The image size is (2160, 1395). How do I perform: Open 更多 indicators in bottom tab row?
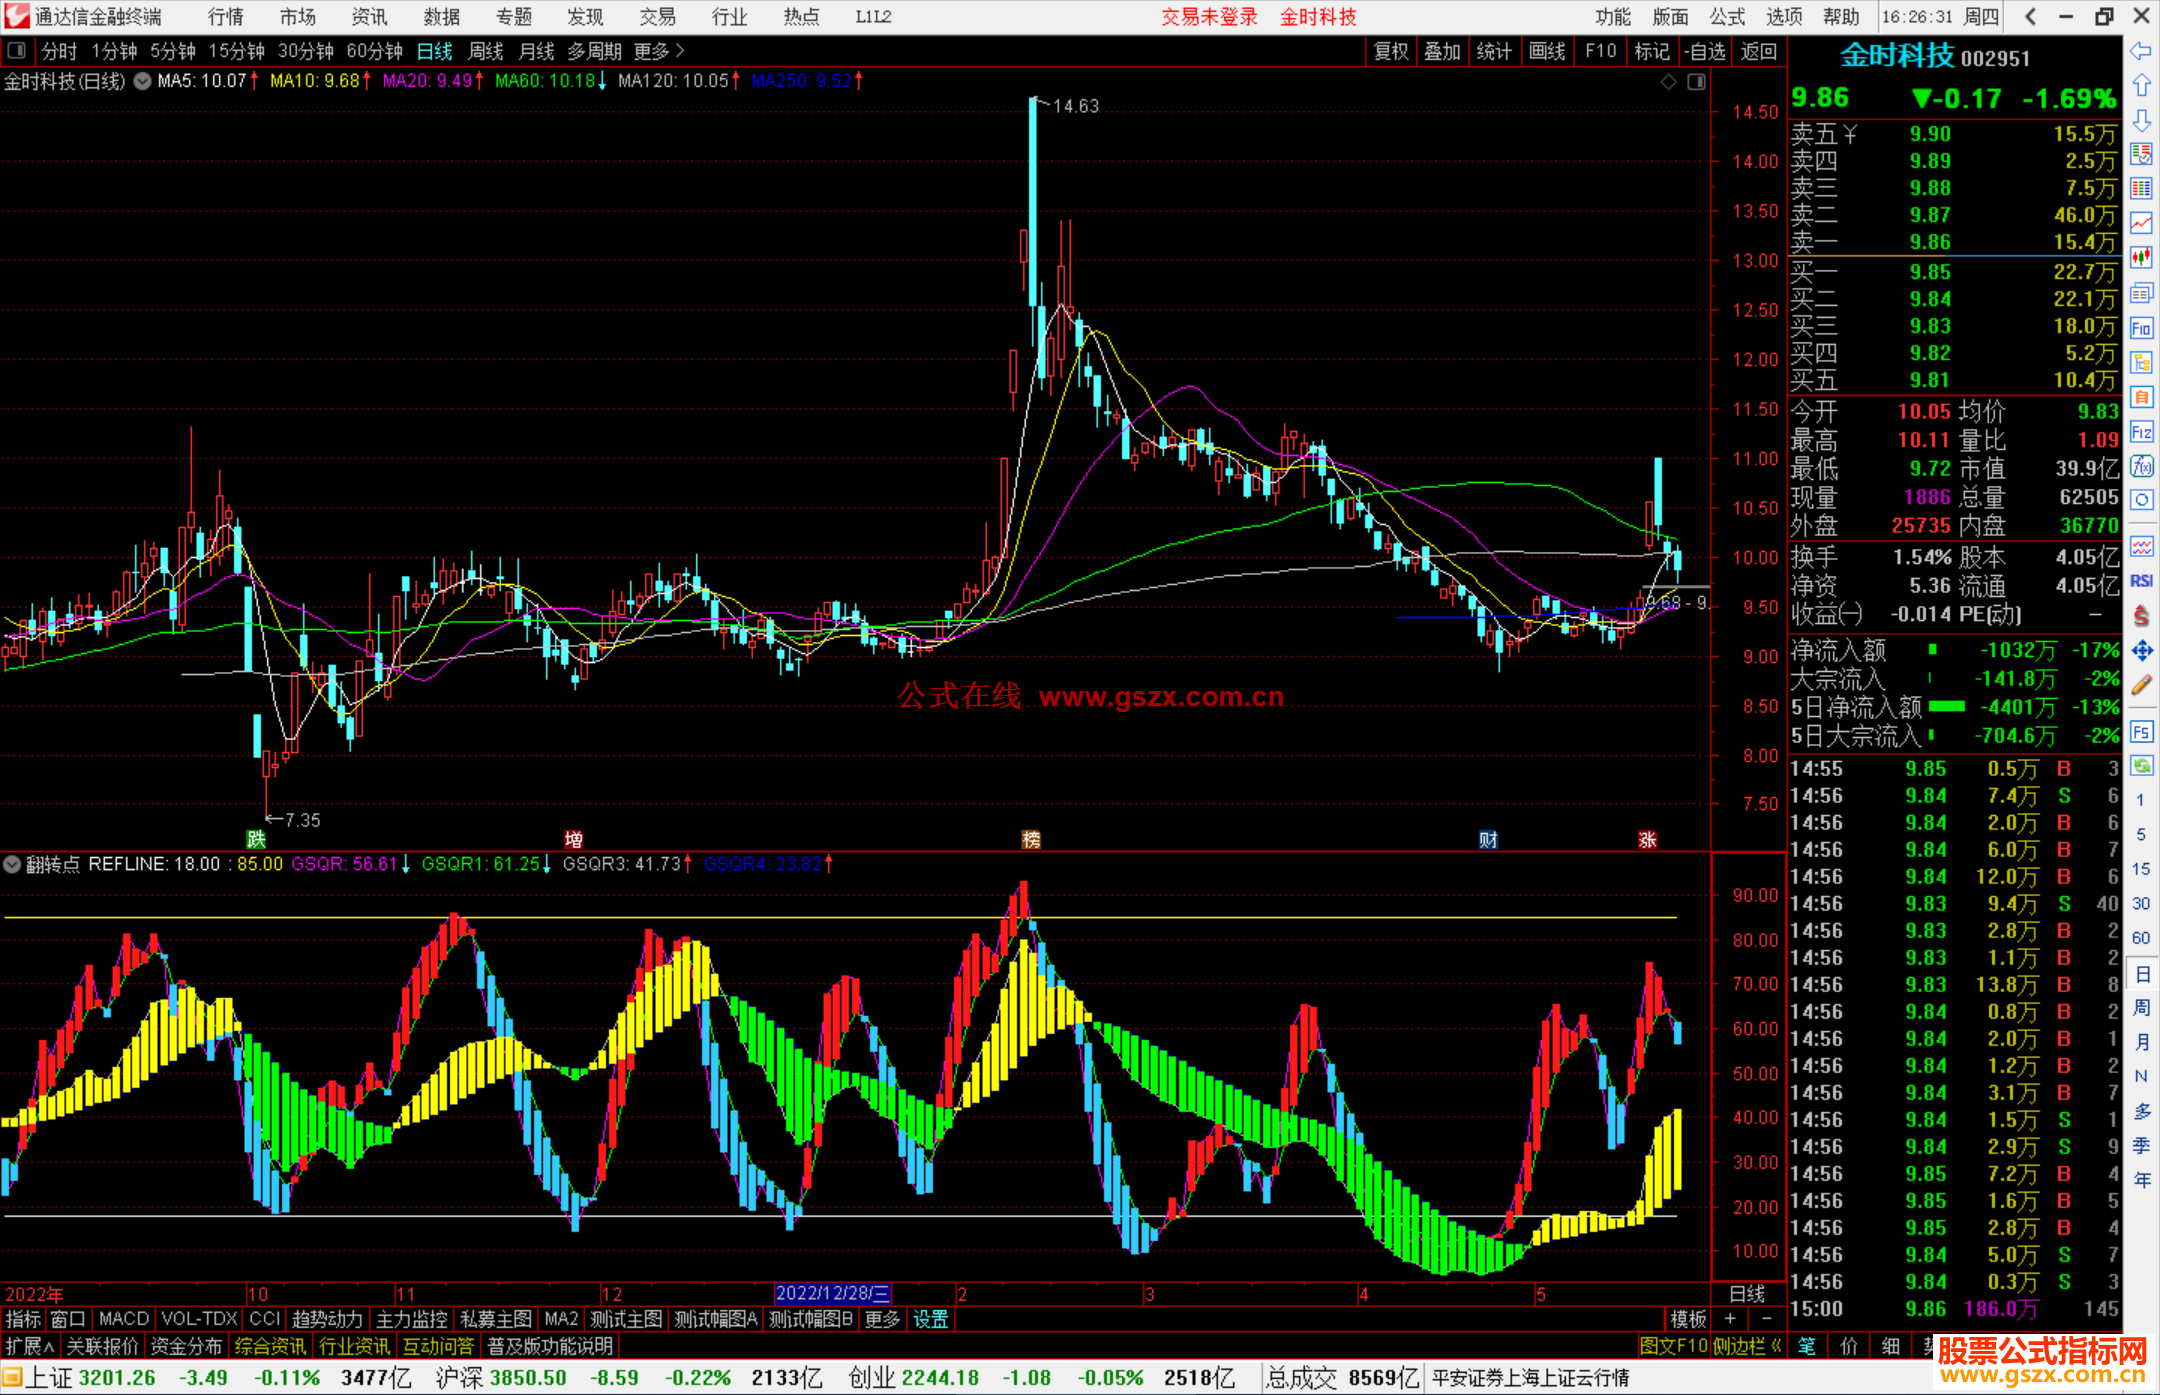coord(882,1319)
